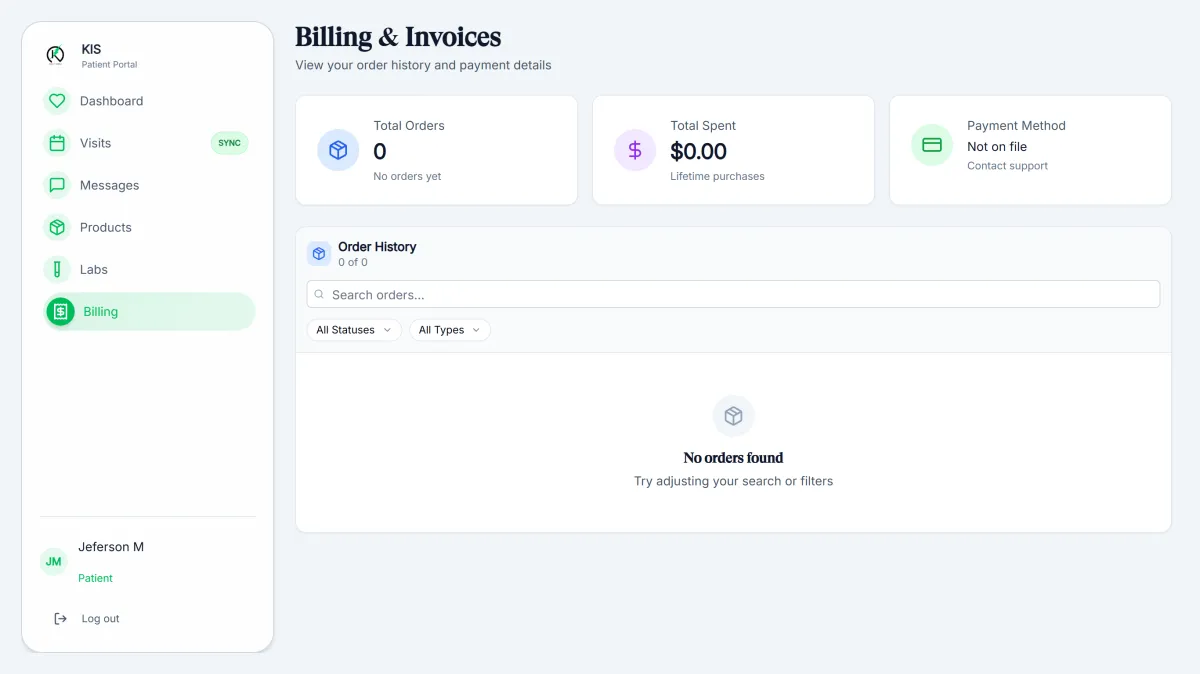Go to the Products page
This screenshot has height=674, width=1200.
click(106, 227)
